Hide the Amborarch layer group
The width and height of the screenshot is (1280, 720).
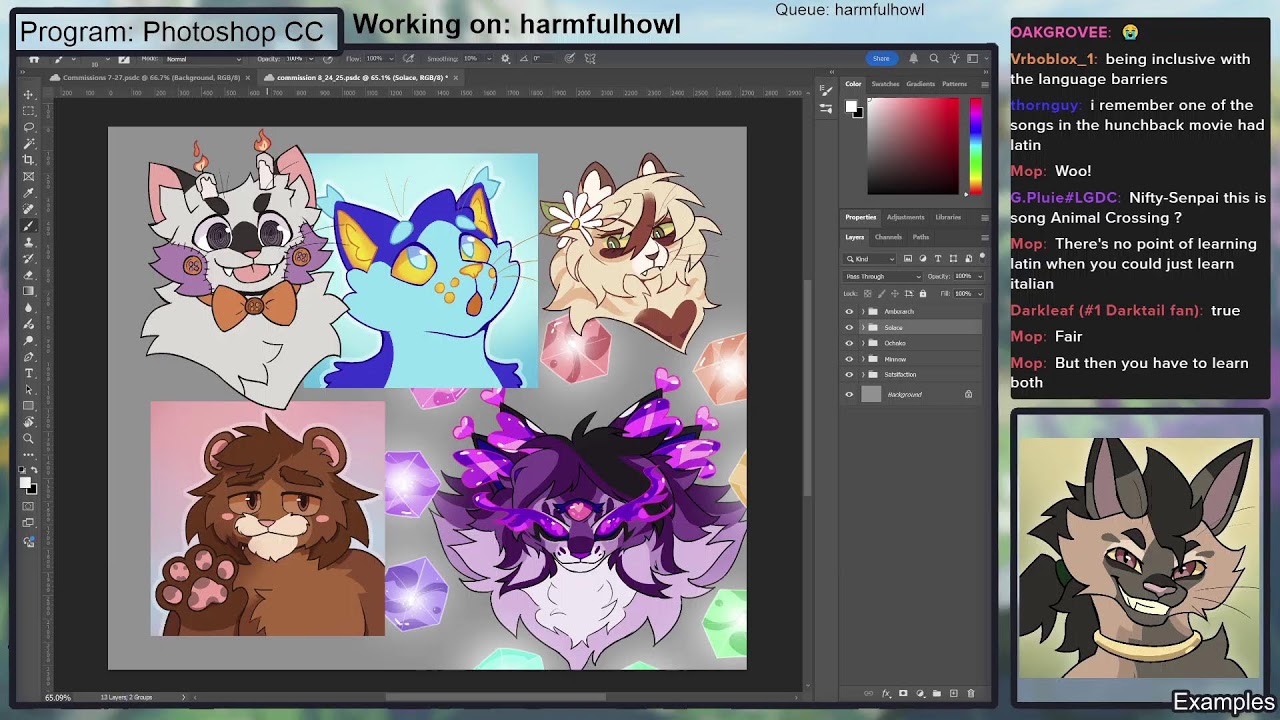(x=849, y=311)
